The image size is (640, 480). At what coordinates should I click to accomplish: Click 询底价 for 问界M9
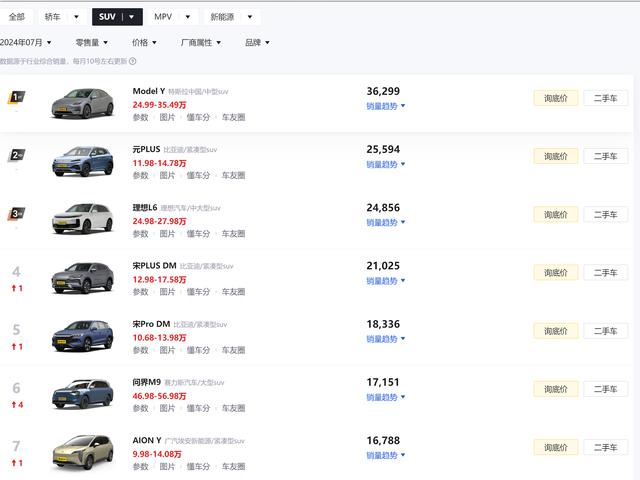point(556,389)
